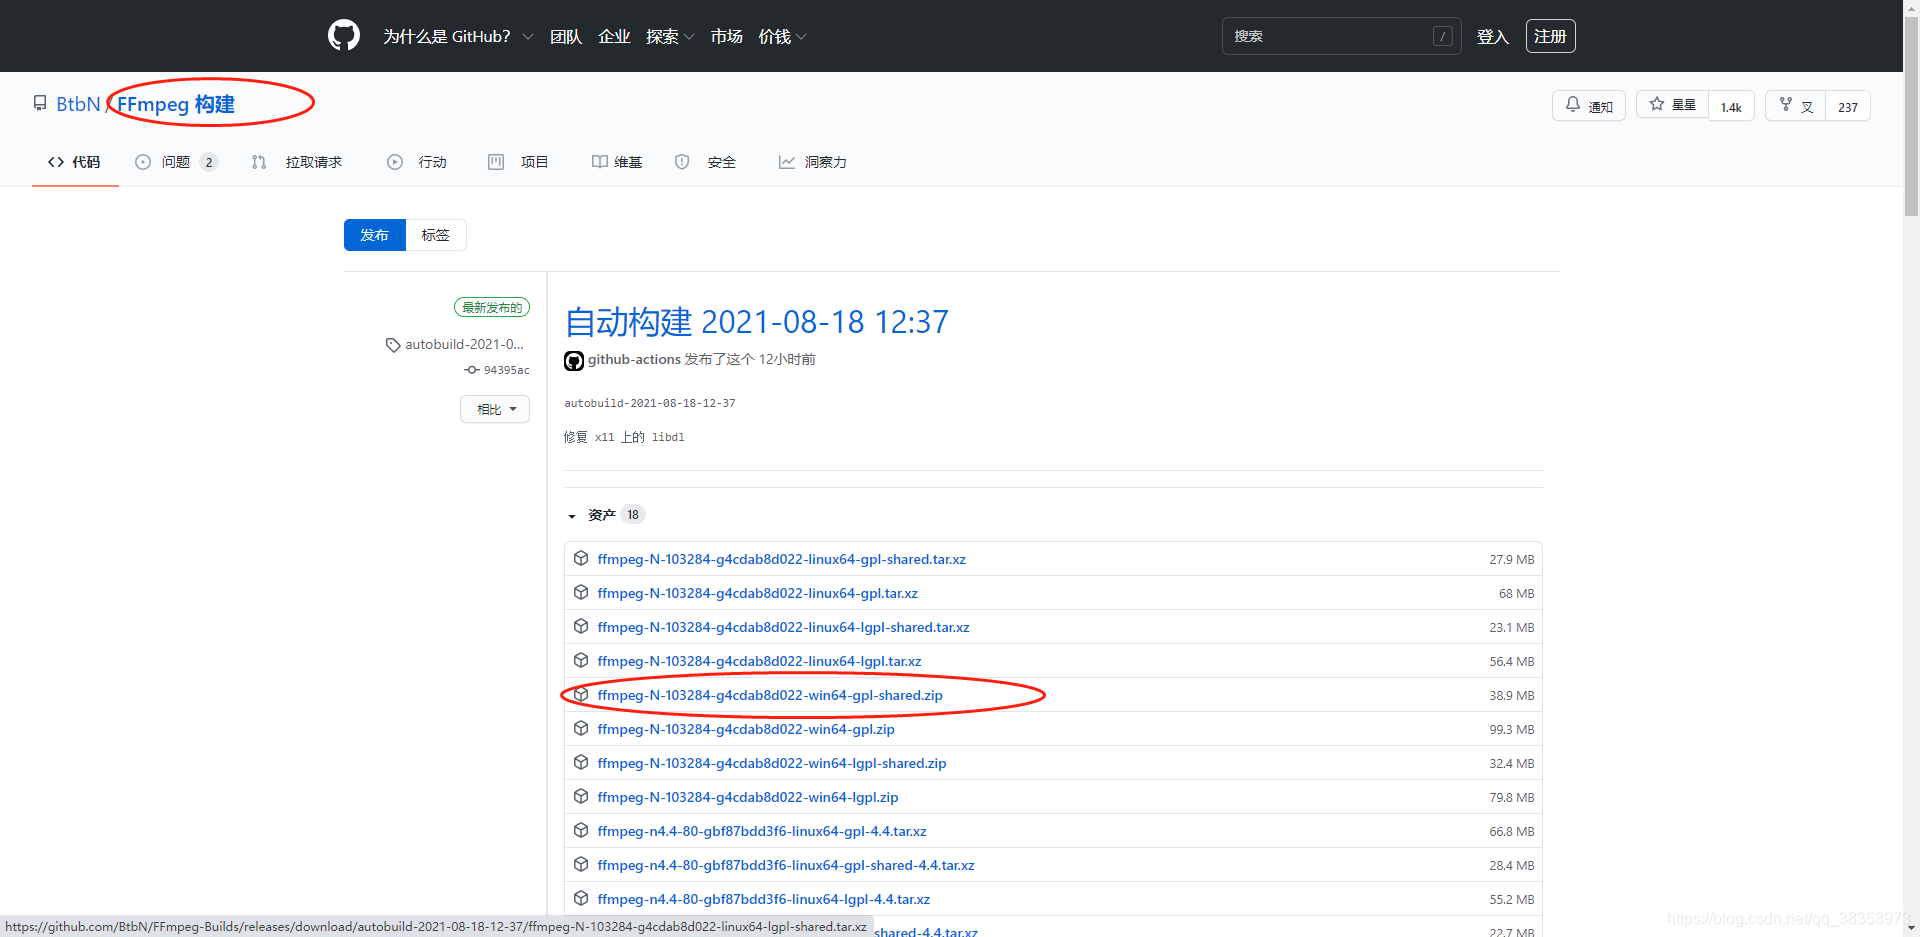Image resolution: width=1920 pixels, height=937 pixels.
Task: Click package icon for N-103284 linux64-gpl.tar.xz
Action: [581, 593]
